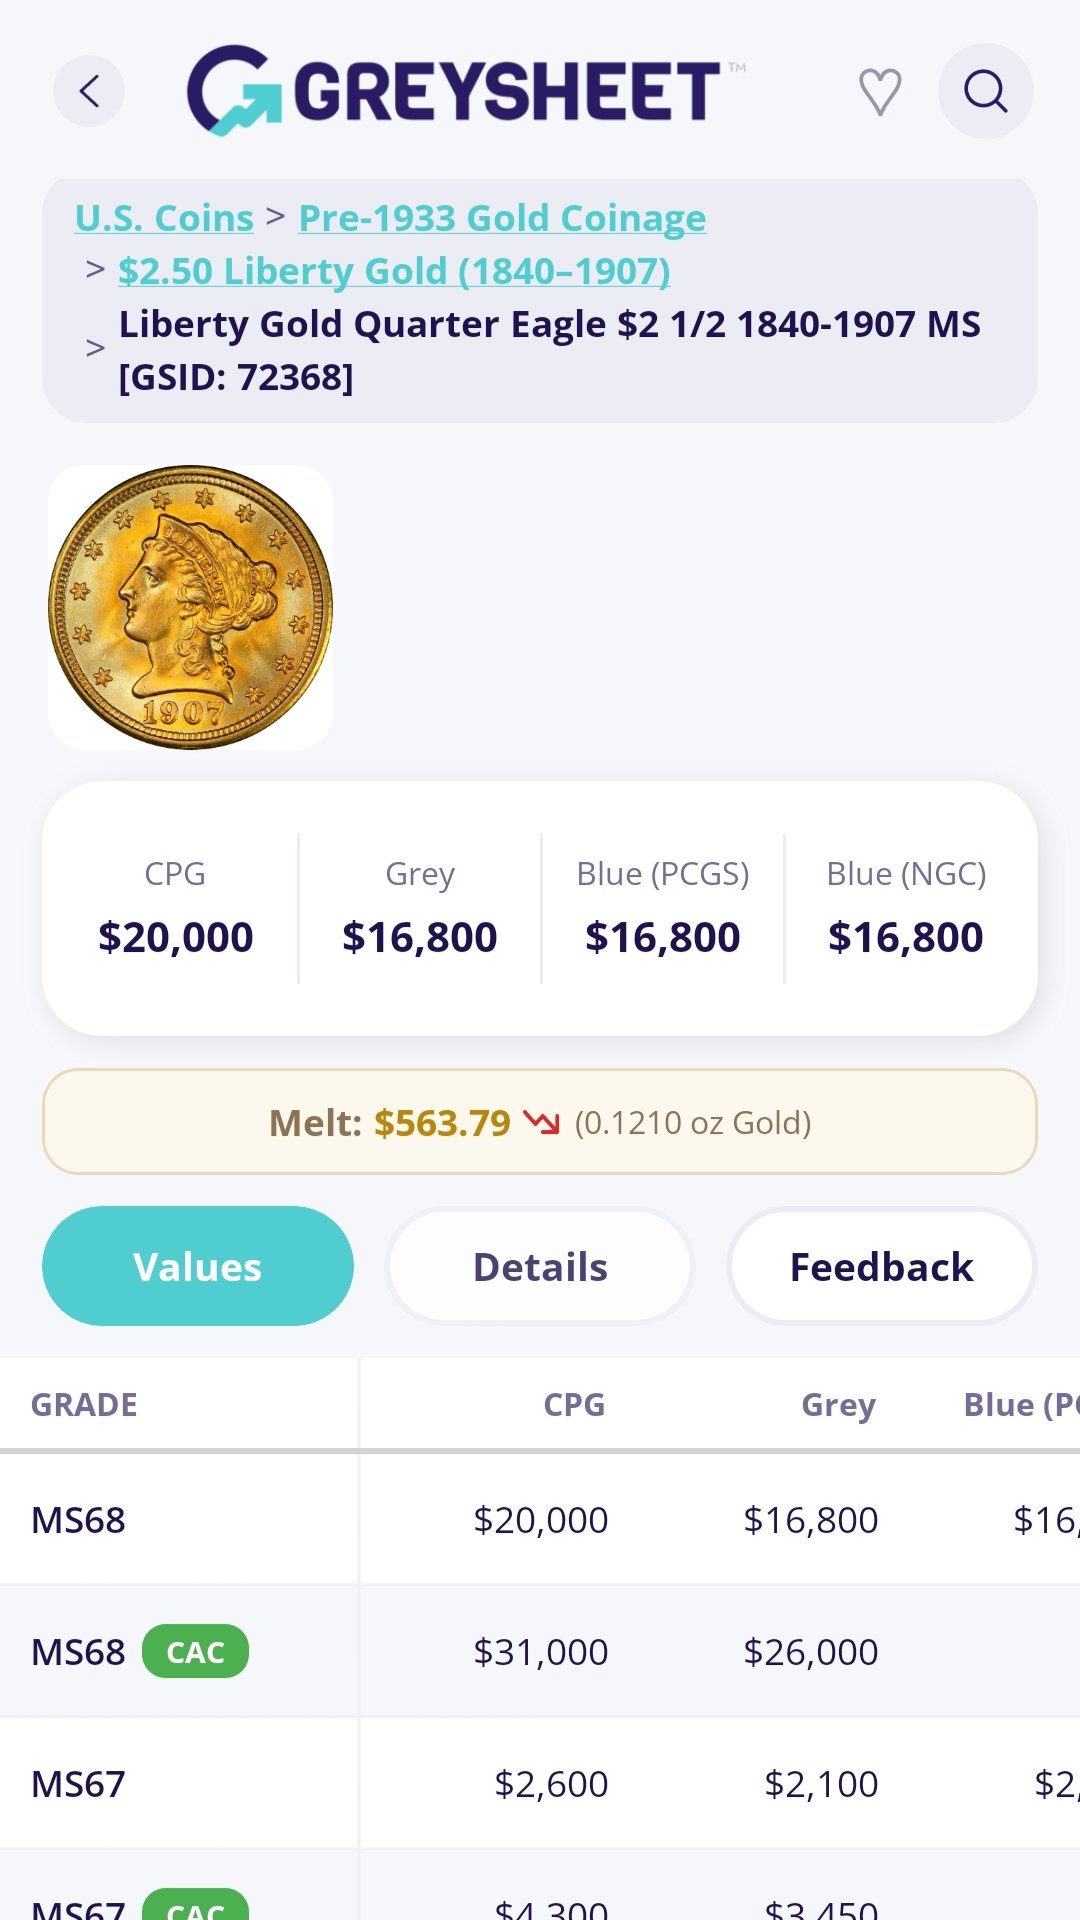Open $2.50 Liberty Gold (1840–1907) link
The width and height of the screenshot is (1080, 1920).
[394, 271]
